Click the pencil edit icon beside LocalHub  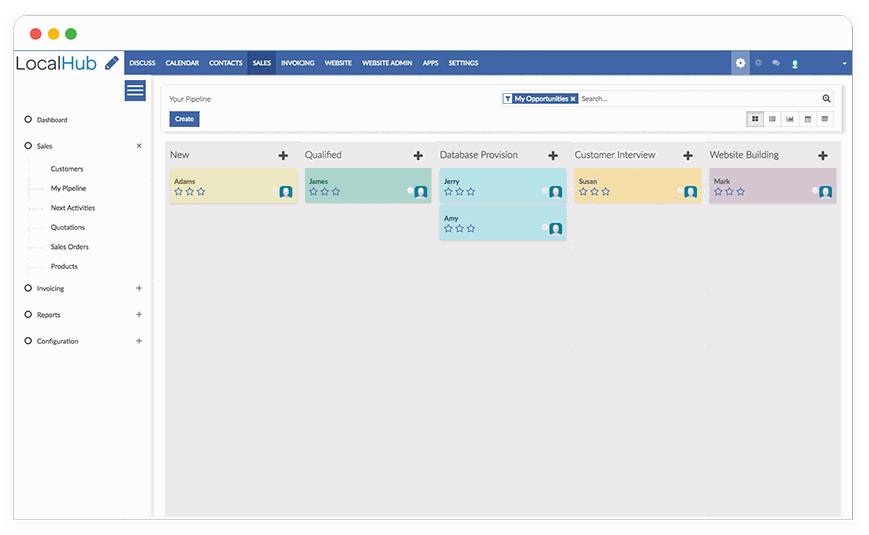[x=112, y=63]
